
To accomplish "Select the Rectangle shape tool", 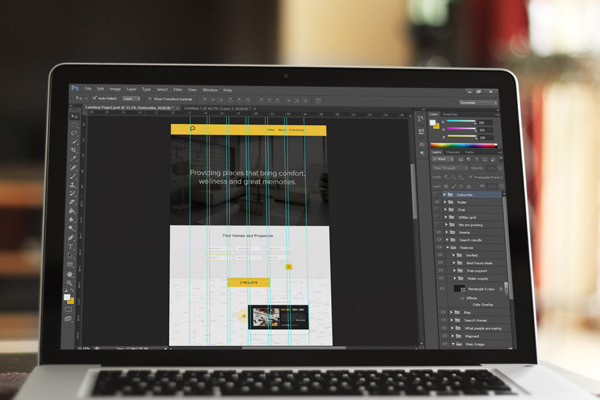I will coord(70,264).
